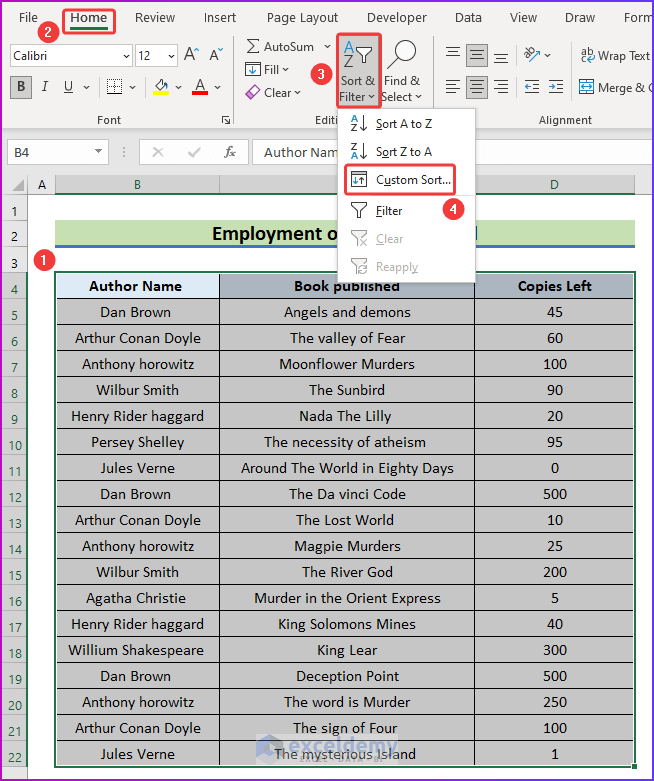Screen dimensions: 654x781
Task: Select Custom Sort... option
Action: point(400,180)
